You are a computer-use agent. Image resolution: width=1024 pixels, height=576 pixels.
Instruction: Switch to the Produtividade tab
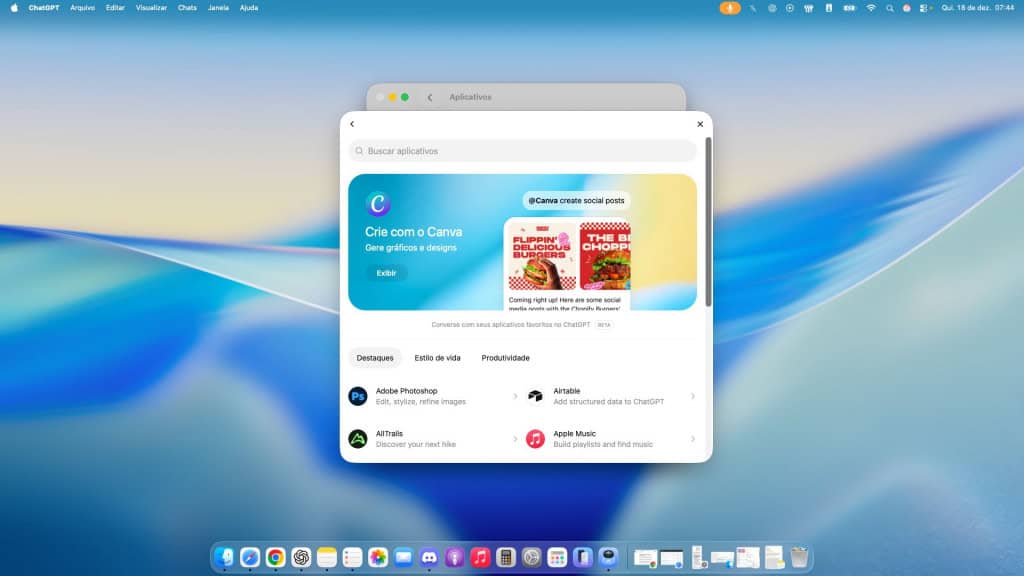point(505,358)
